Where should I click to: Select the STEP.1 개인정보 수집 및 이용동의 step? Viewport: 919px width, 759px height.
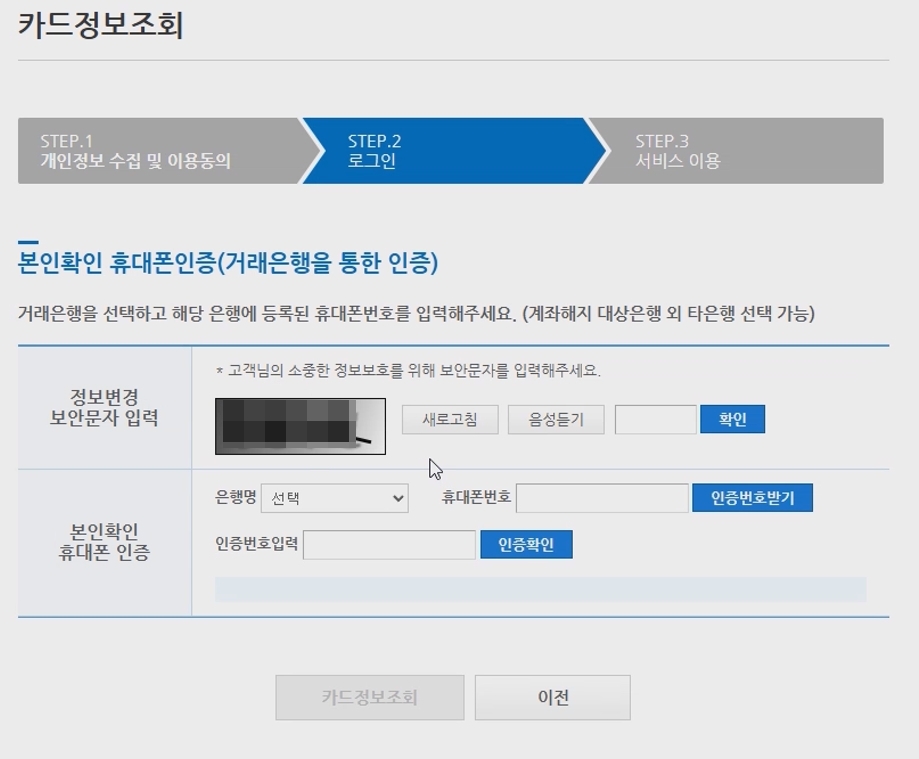[140, 151]
